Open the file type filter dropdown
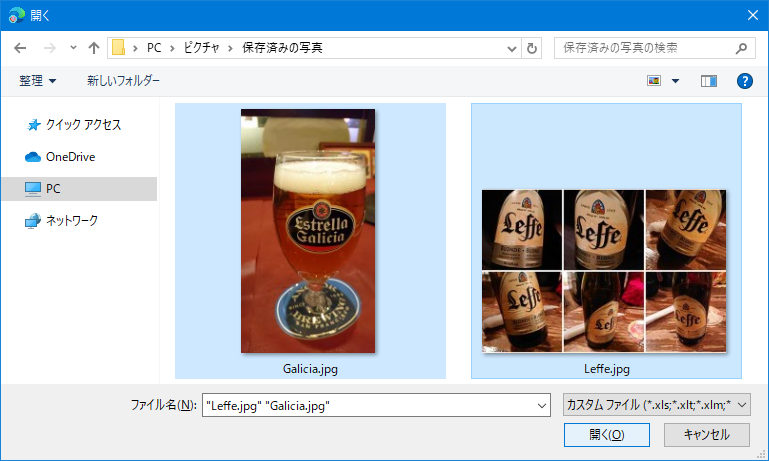 coord(656,405)
